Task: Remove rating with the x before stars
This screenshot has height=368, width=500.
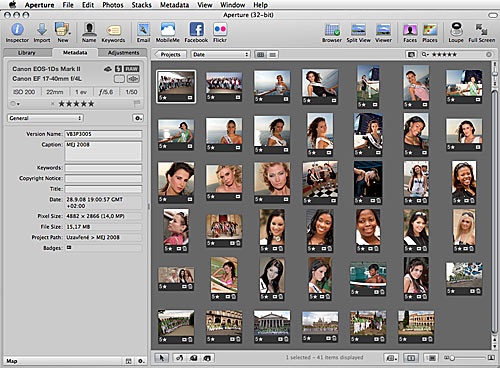Action: coord(53,104)
